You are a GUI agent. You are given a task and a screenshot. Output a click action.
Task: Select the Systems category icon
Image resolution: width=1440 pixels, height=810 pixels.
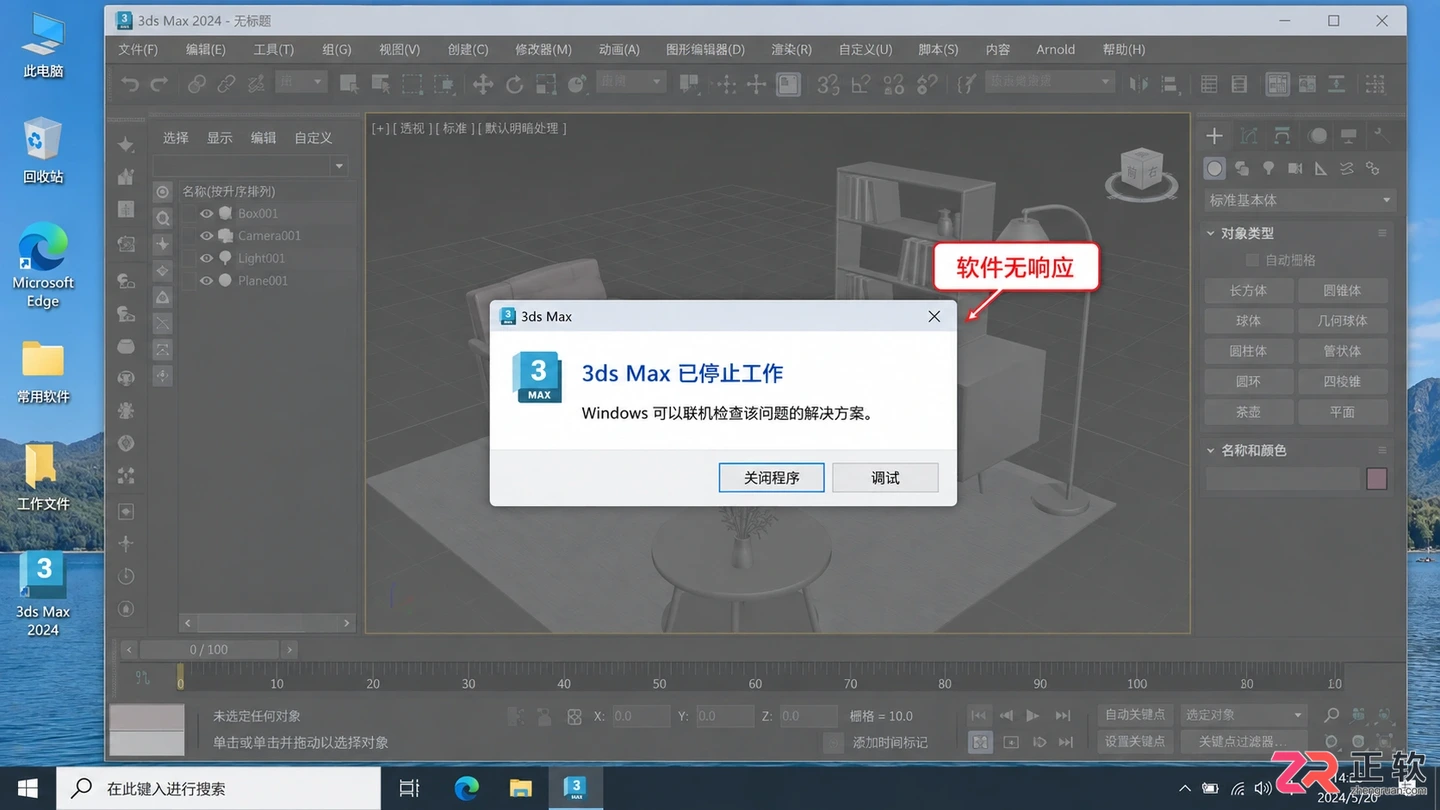(1373, 168)
